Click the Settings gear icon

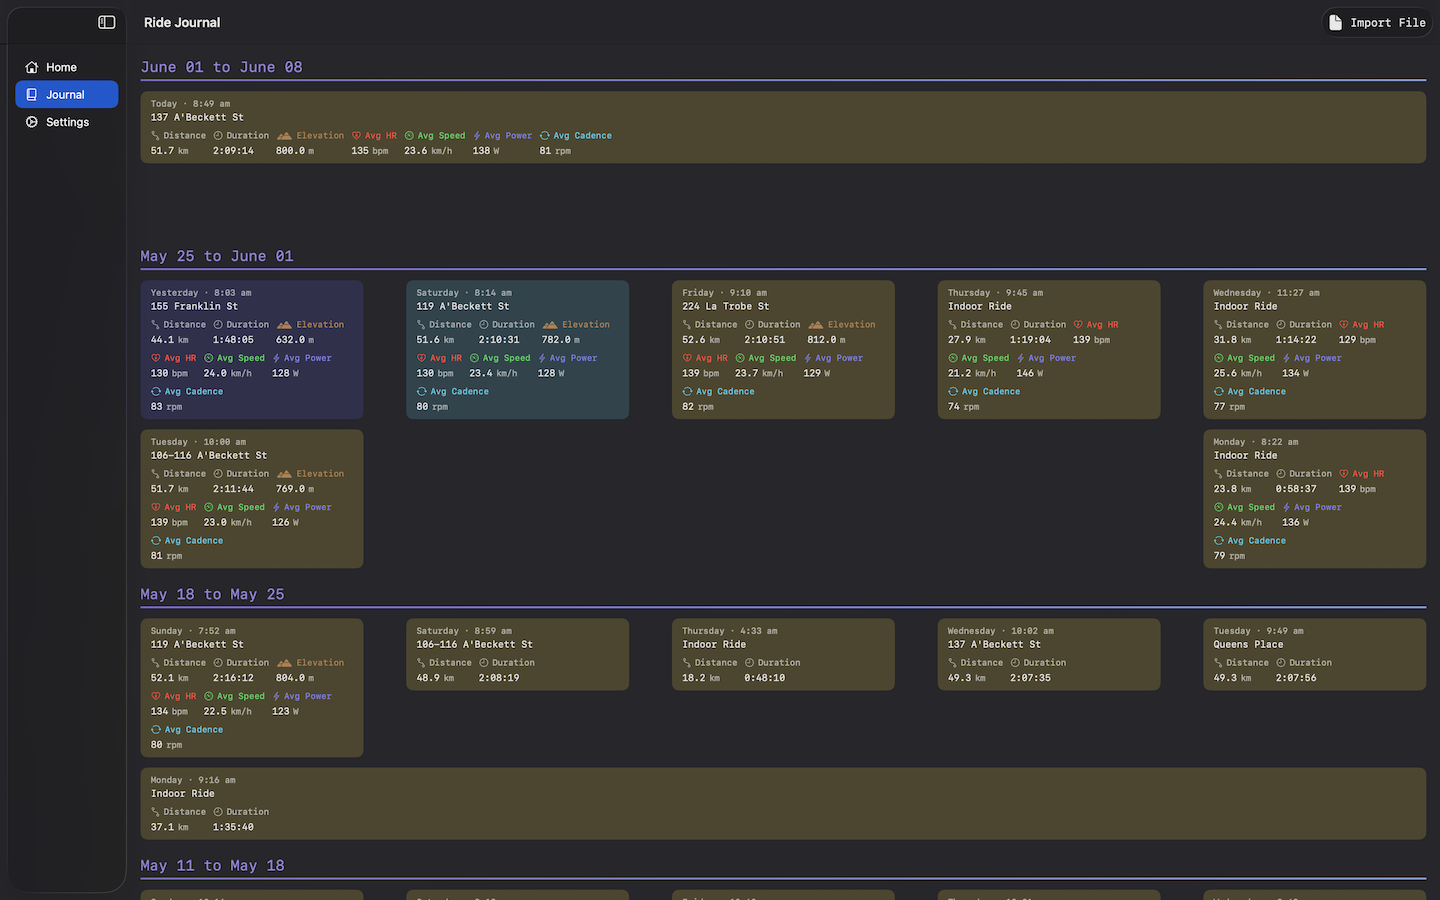point(32,122)
